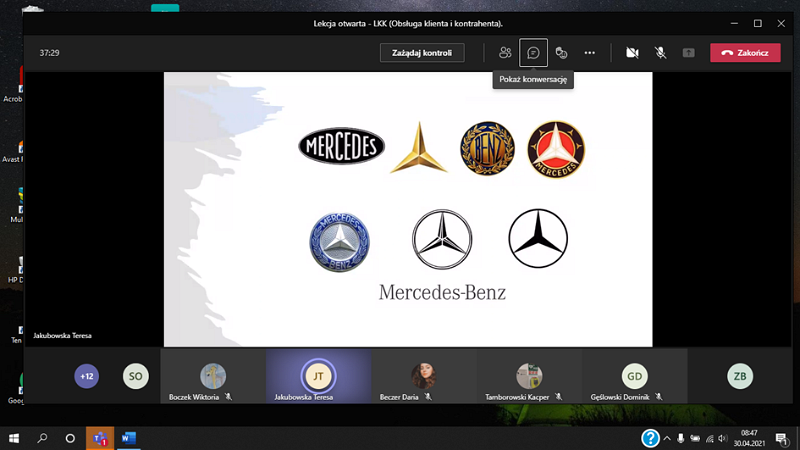This screenshot has width=800, height=450.
Task: Select Beczer Daria participant tile
Action: coord(424,376)
